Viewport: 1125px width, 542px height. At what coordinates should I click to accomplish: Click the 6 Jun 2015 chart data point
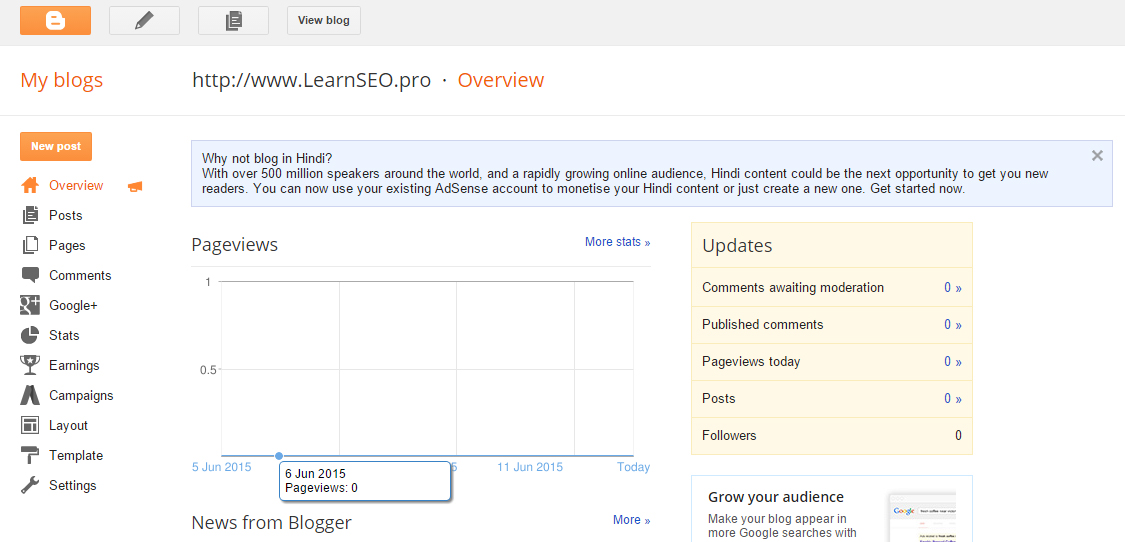click(x=279, y=456)
